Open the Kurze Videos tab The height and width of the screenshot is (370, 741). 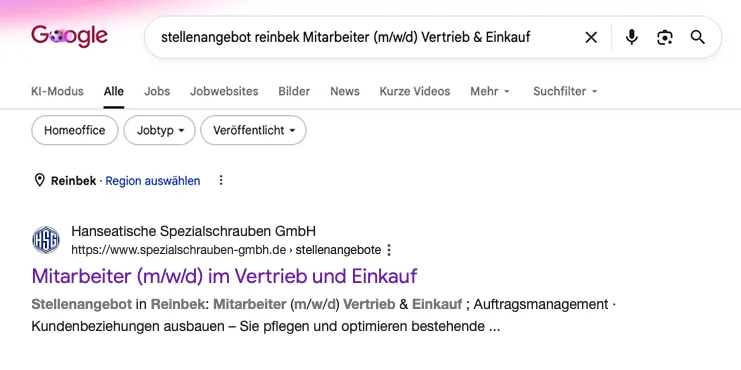pos(414,91)
